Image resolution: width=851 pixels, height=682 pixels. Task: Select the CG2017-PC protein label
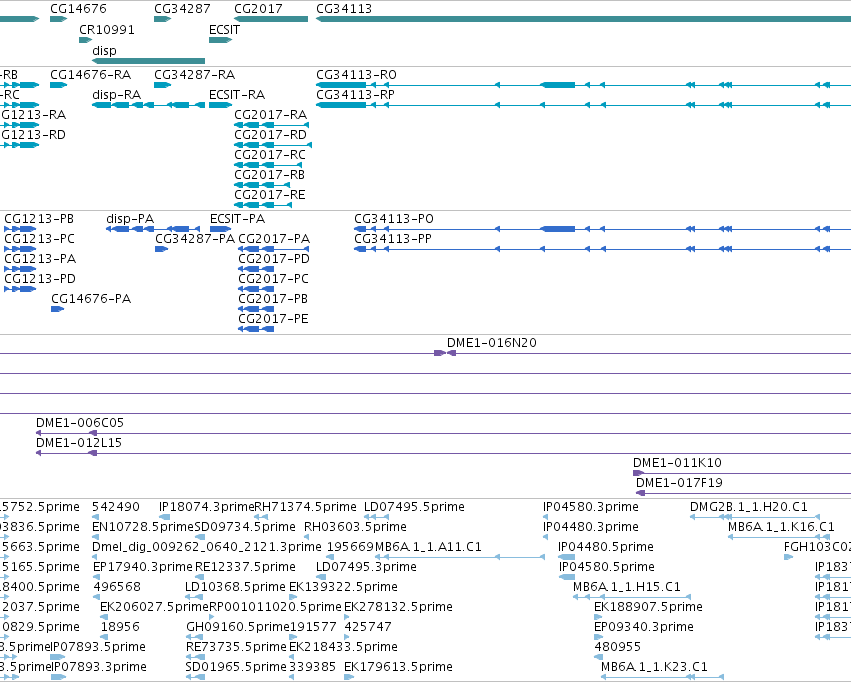(x=274, y=279)
